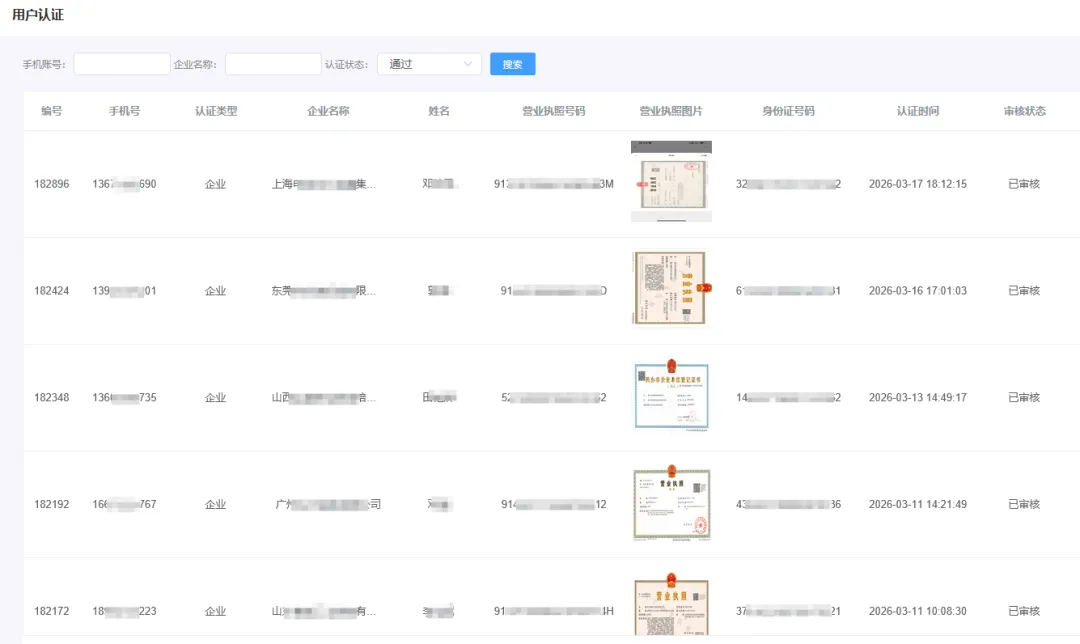The height and width of the screenshot is (644, 1080).
Task: Click the blue 搜索 button
Action: (x=512, y=64)
